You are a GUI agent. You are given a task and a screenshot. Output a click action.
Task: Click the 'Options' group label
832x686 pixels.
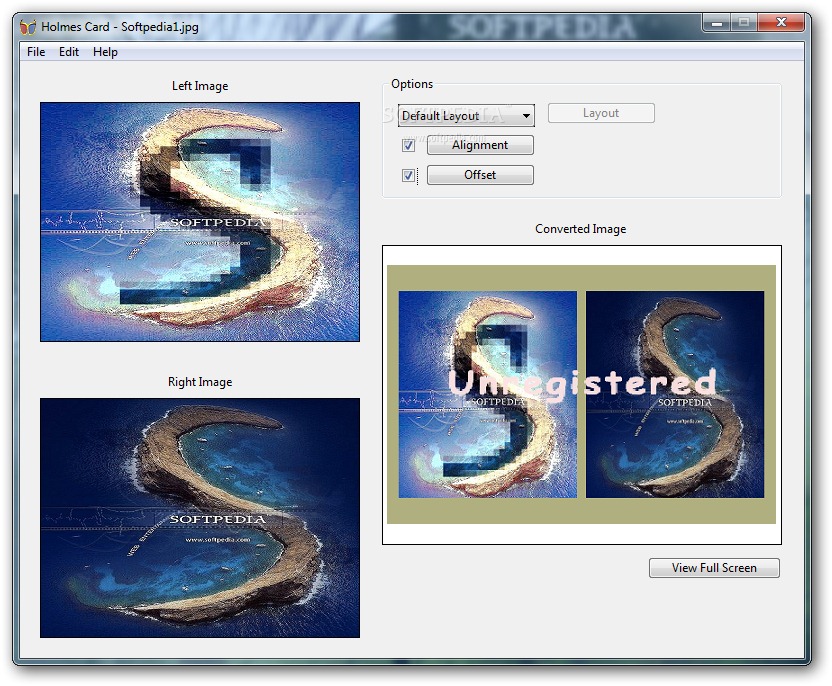point(412,84)
